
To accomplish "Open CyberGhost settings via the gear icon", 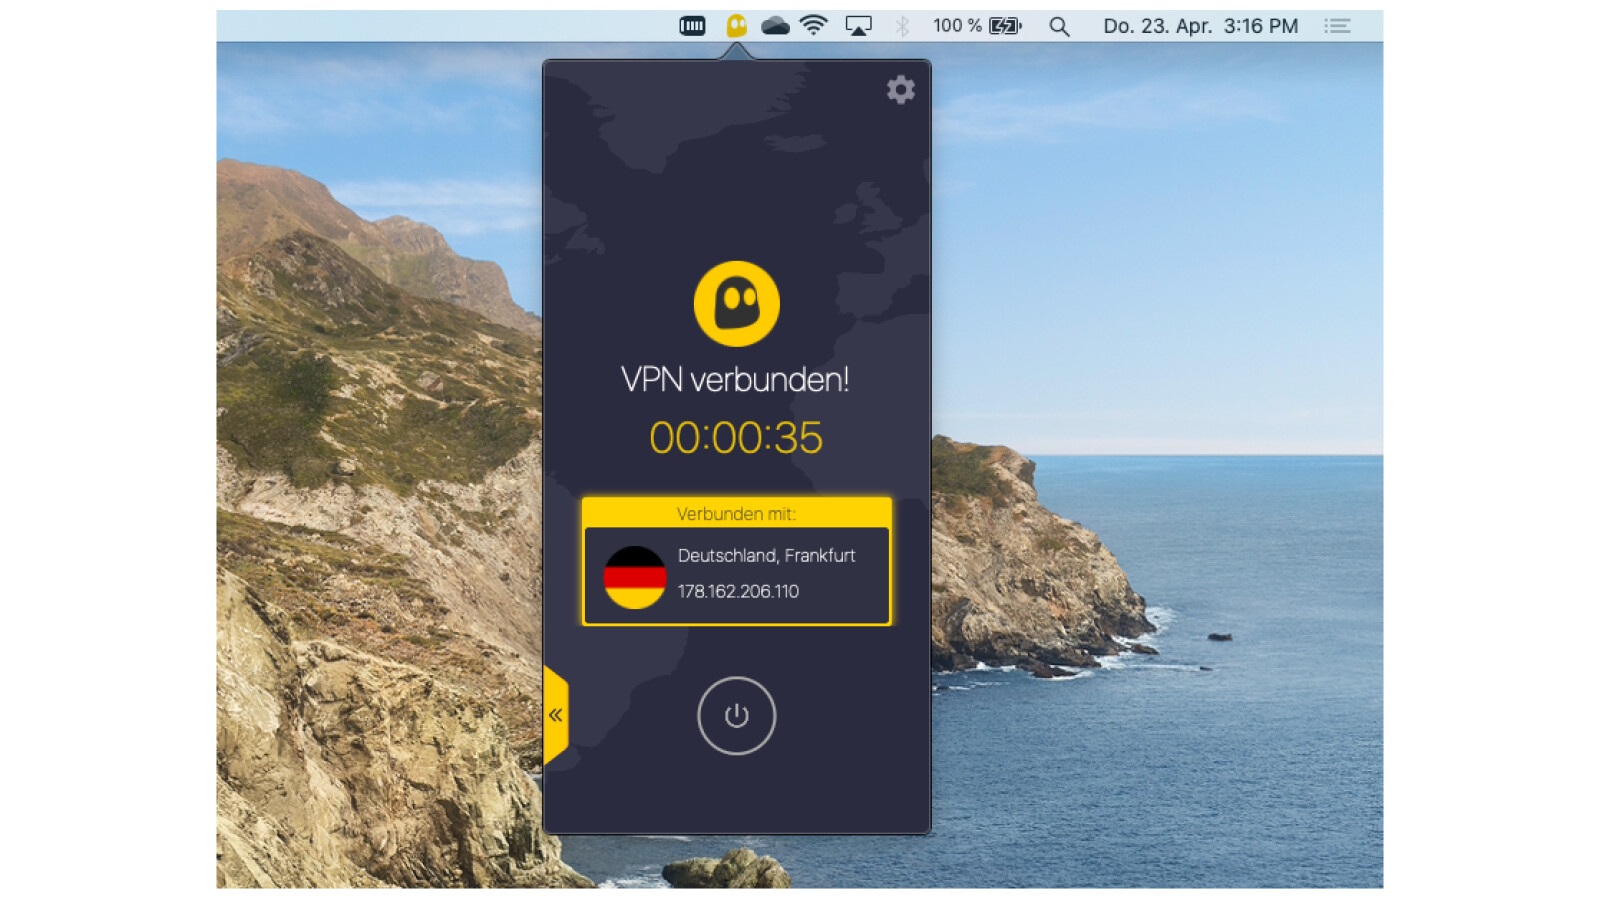I will tap(900, 90).
